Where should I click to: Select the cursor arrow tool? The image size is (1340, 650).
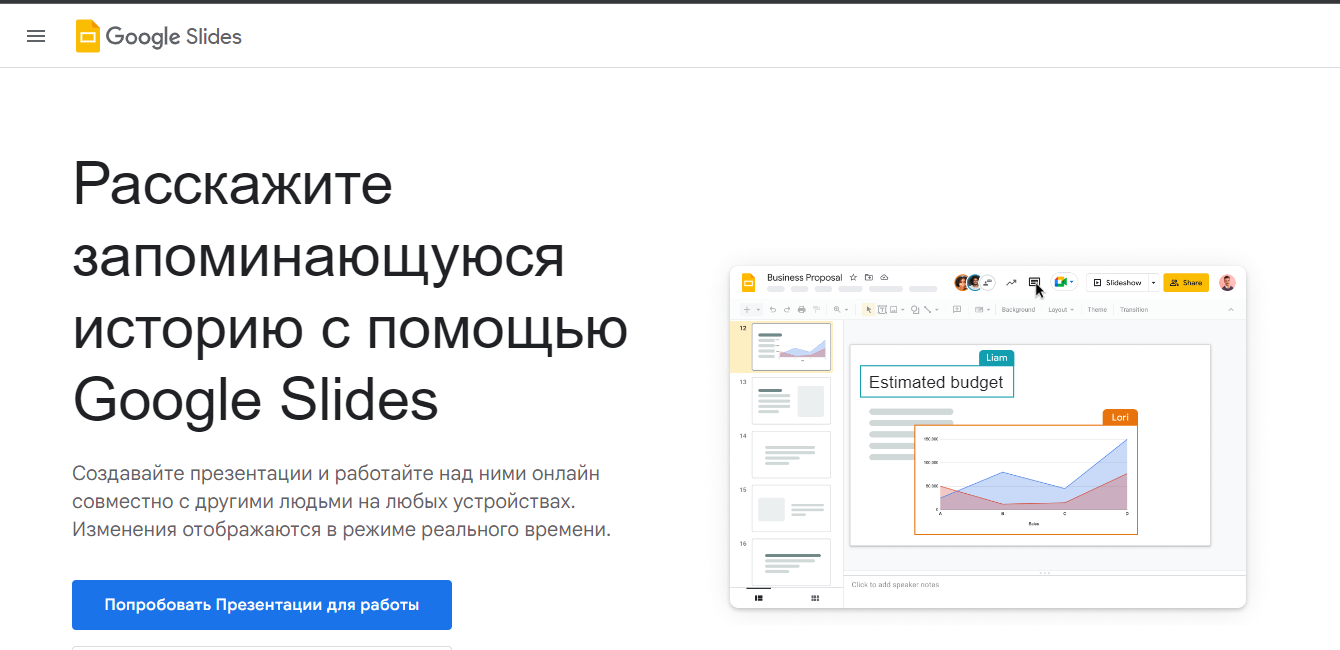coord(868,310)
